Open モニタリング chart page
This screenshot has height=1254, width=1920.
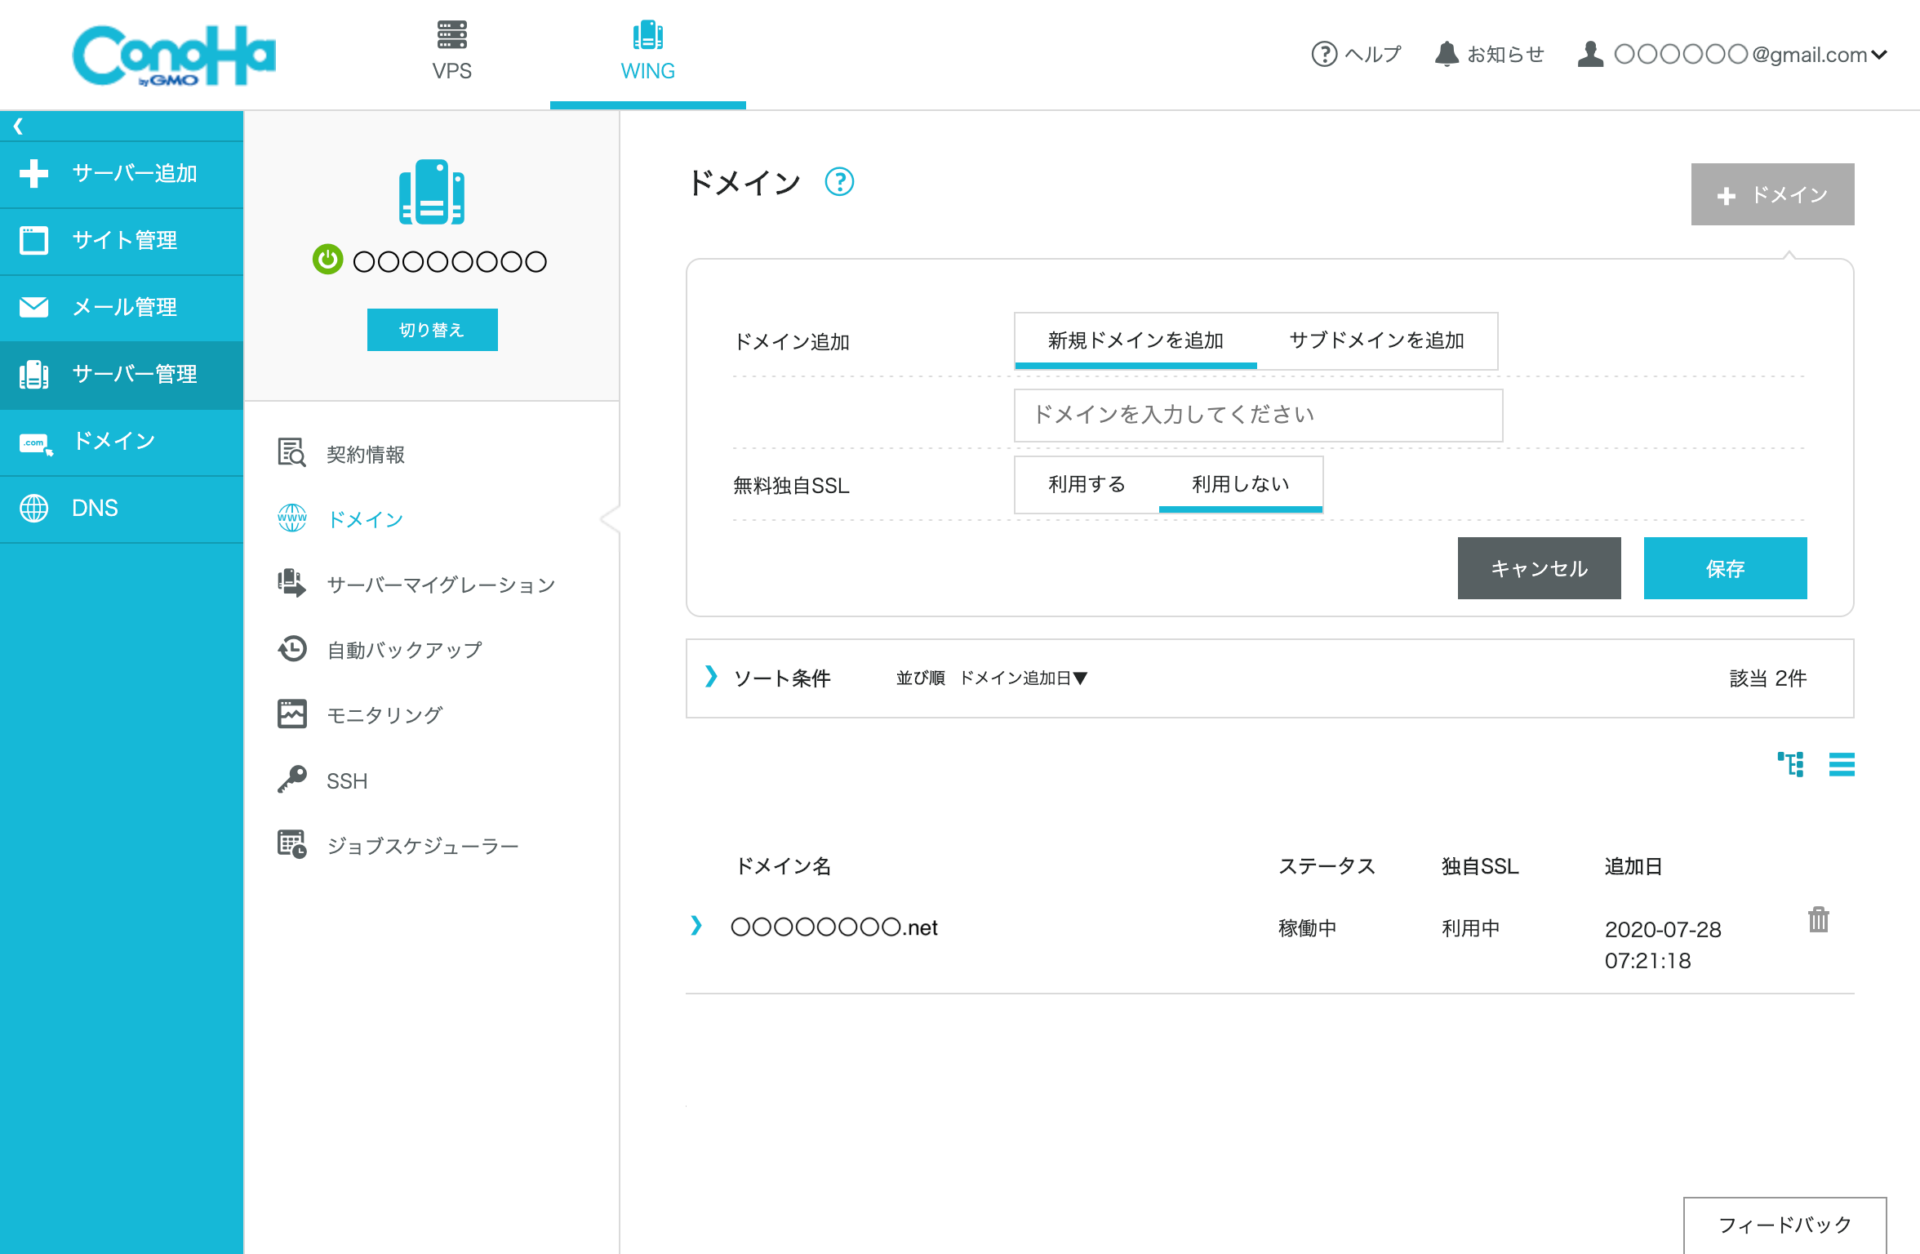384,715
